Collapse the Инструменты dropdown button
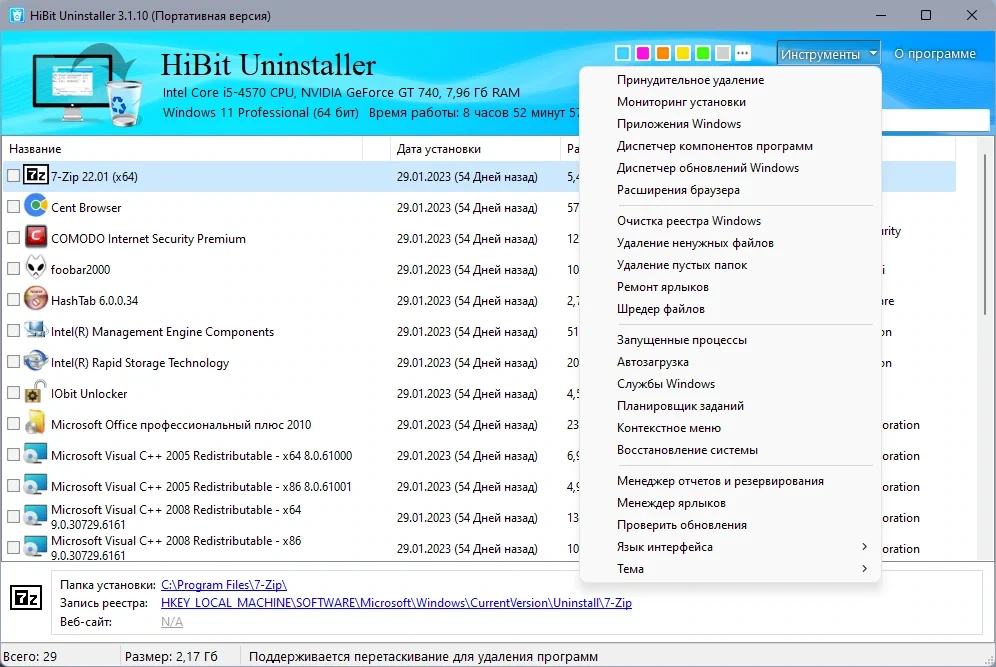 pyautogui.click(x=828, y=54)
